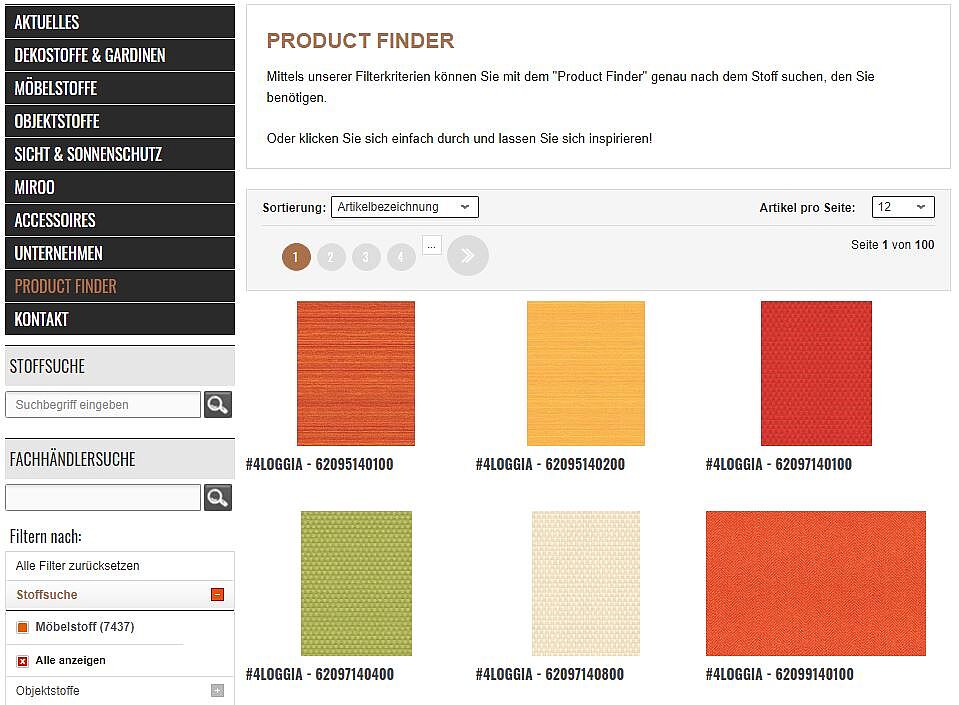
Task: Click the Stoffsuche magnifier search icon
Action: coord(218,404)
